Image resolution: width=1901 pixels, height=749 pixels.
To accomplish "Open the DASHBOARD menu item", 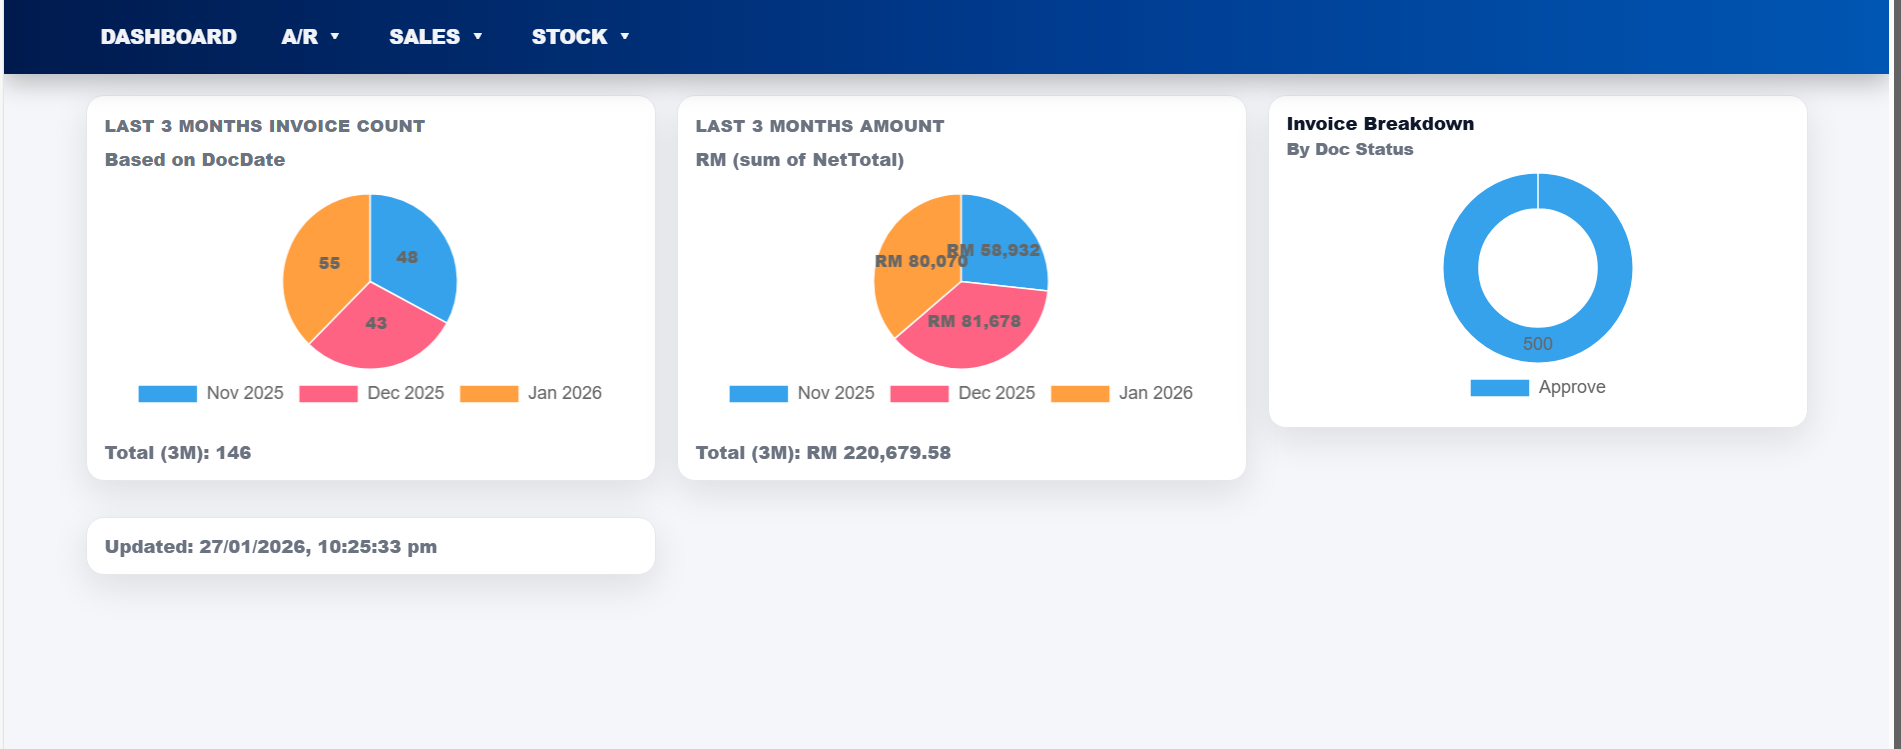I will pos(168,37).
